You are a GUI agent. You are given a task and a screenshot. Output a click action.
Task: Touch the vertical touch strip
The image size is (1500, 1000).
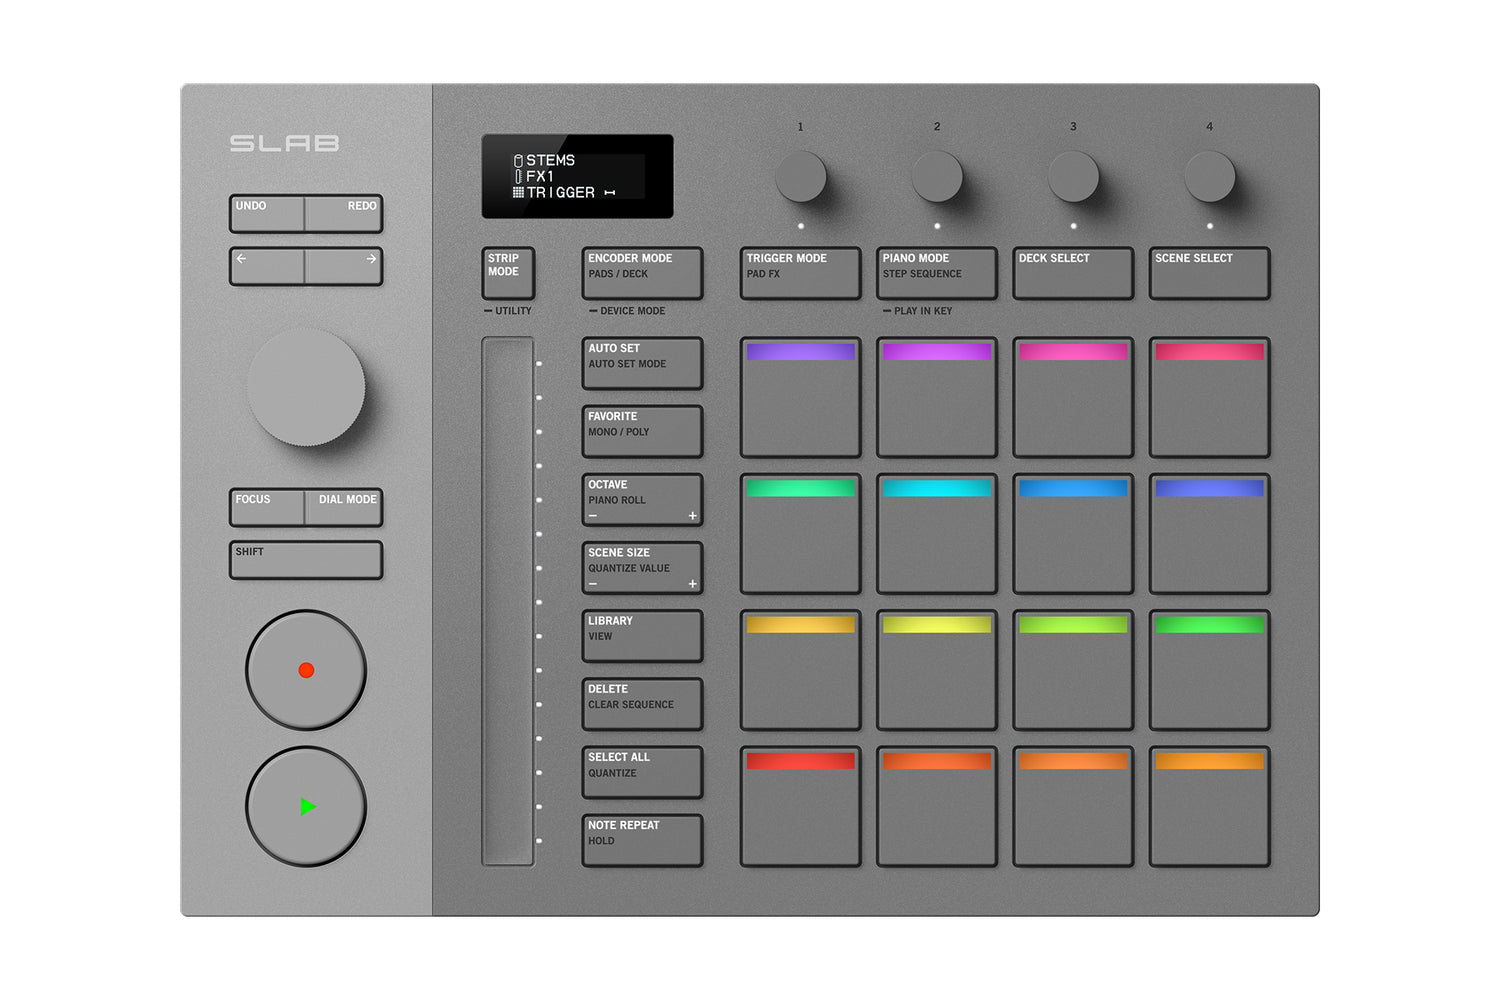click(x=508, y=600)
